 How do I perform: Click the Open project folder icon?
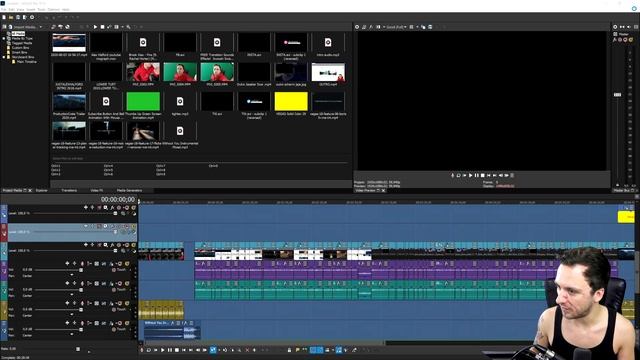tap(11, 17)
